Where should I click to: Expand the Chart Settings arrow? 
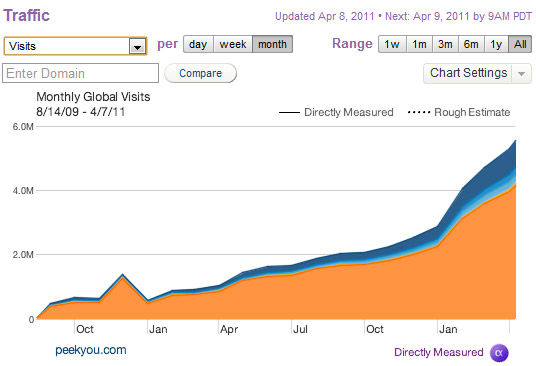click(x=521, y=73)
